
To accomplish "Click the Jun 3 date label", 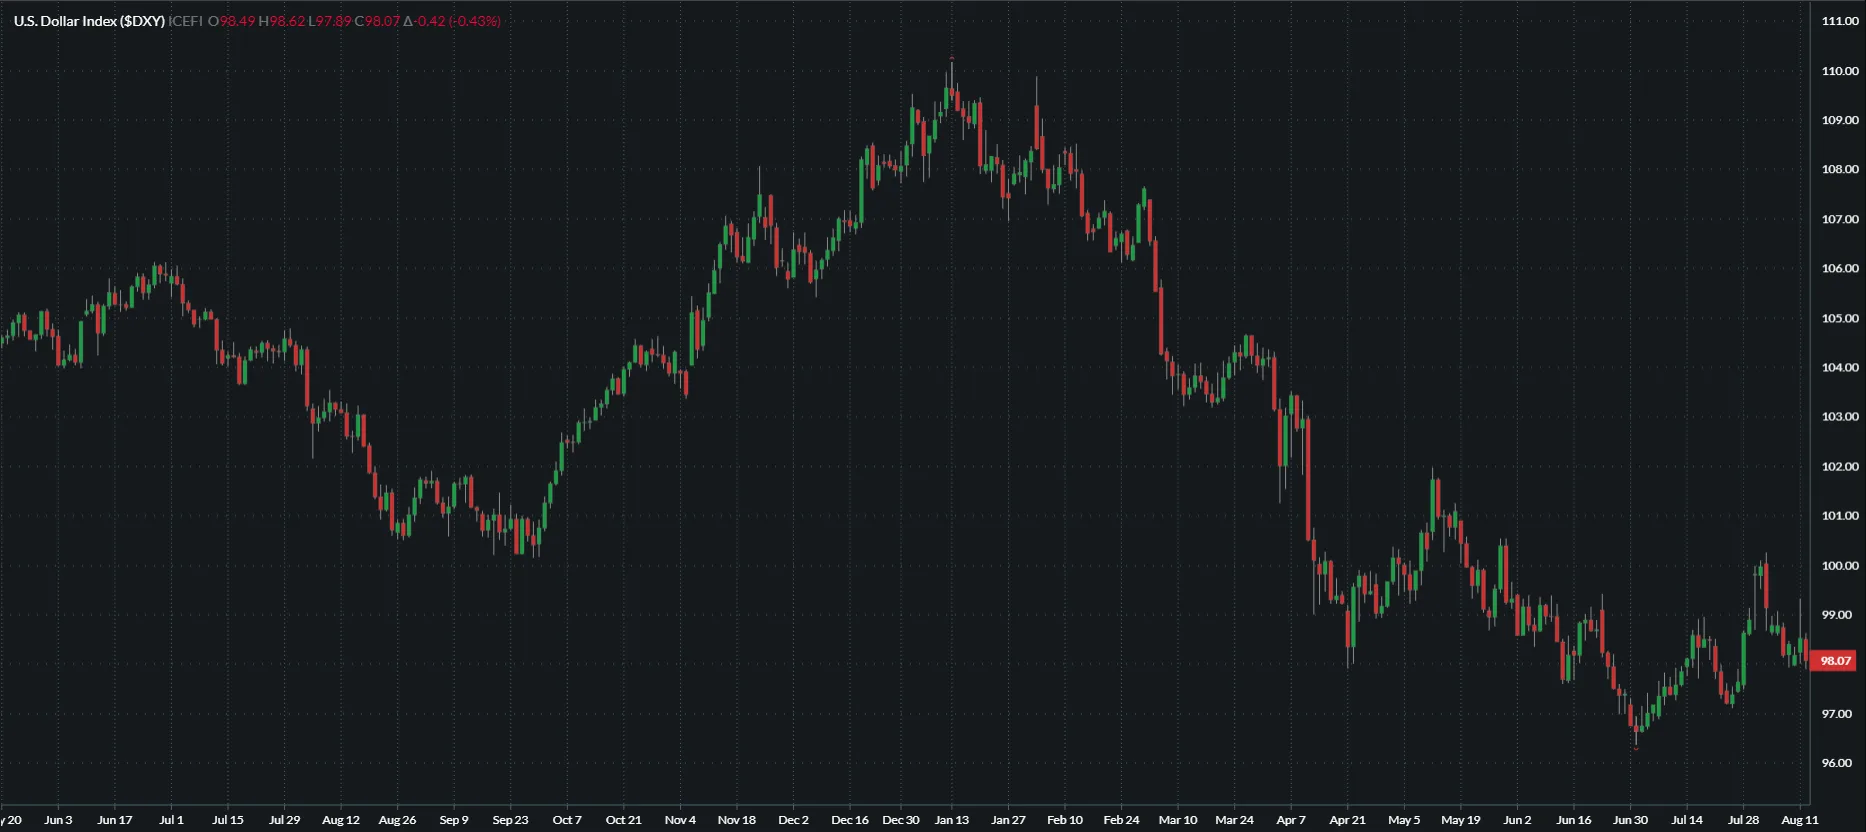I will pyautogui.click(x=58, y=820).
